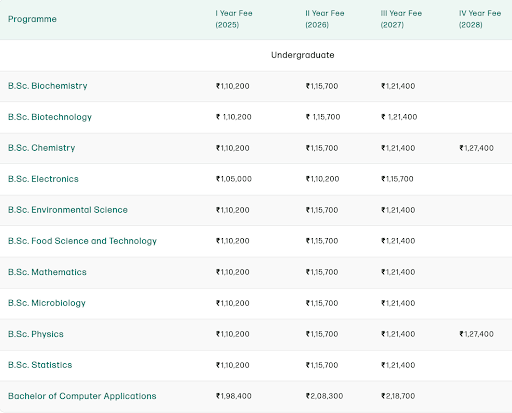
Task: Select Microbiology I Year fee ₹1,10,200
Action: click(233, 303)
